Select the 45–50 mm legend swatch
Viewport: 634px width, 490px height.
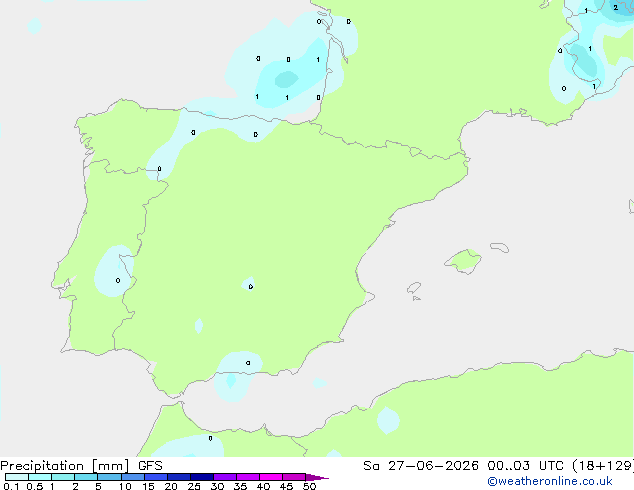pos(294,477)
